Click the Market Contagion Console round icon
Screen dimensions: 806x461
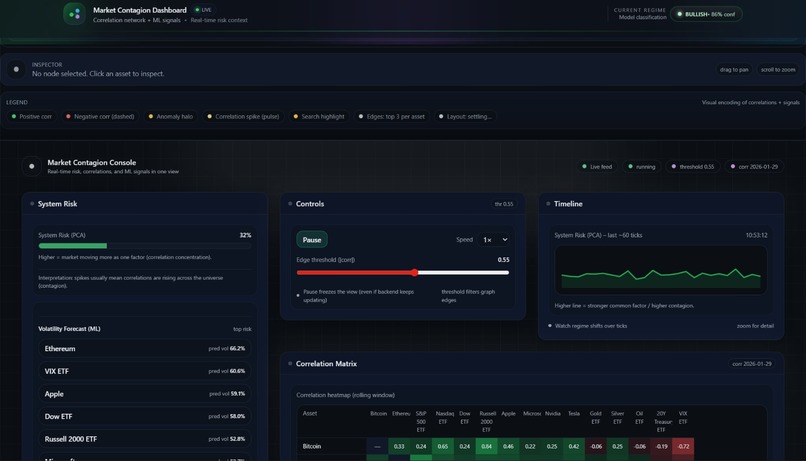coord(32,166)
